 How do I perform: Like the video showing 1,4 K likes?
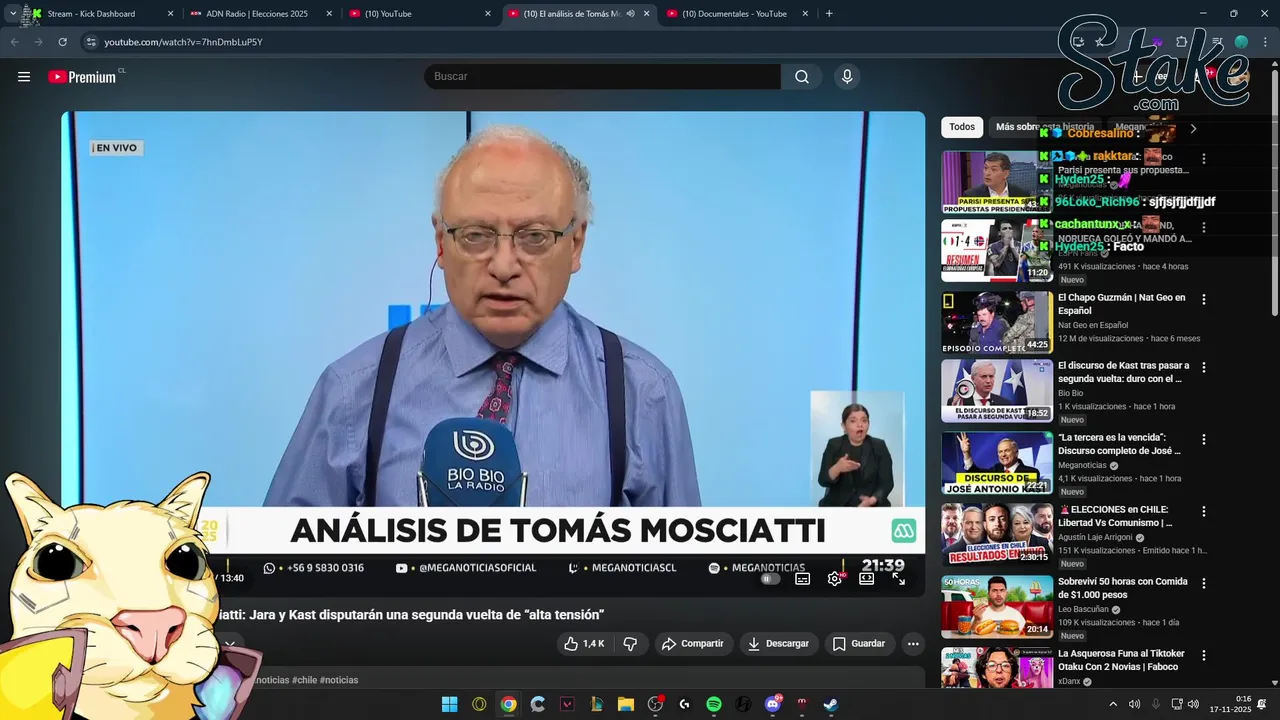point(584,644)
